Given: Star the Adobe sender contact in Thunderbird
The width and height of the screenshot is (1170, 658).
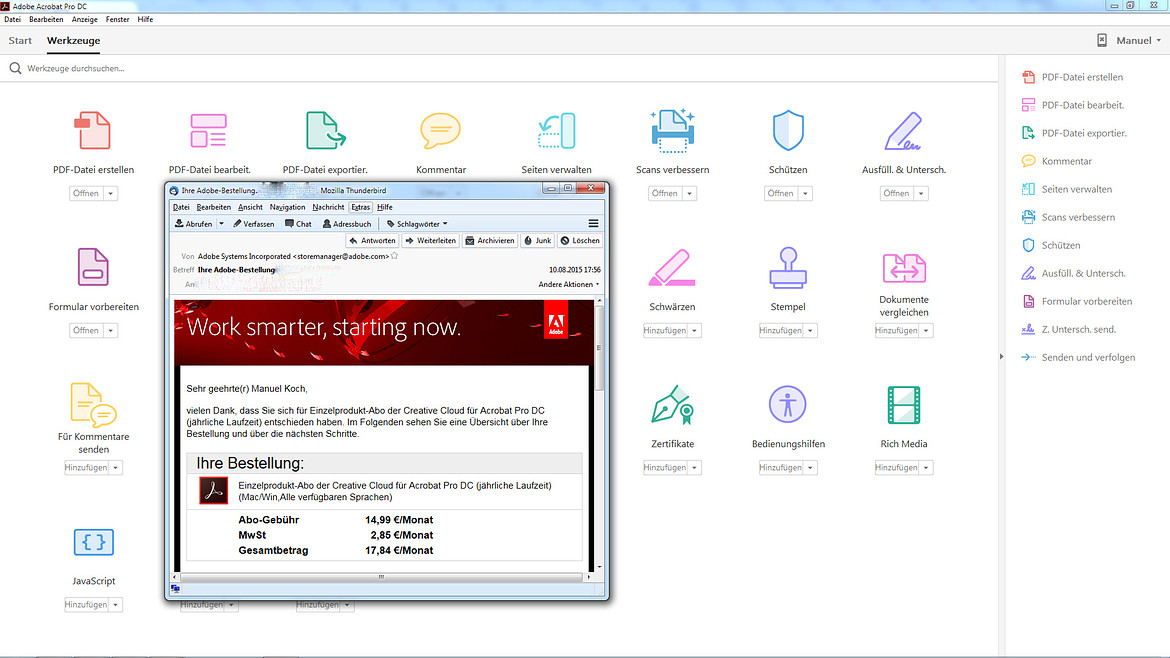Looking at the screenshot, I should [x=395, y=256].
